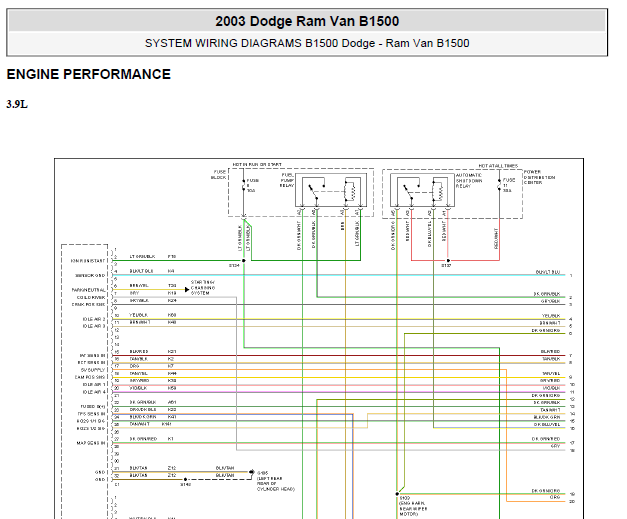Select the "IDLE AIR 1" pin label
This screenshot has height=519, width=627.
tap(94, 385)
